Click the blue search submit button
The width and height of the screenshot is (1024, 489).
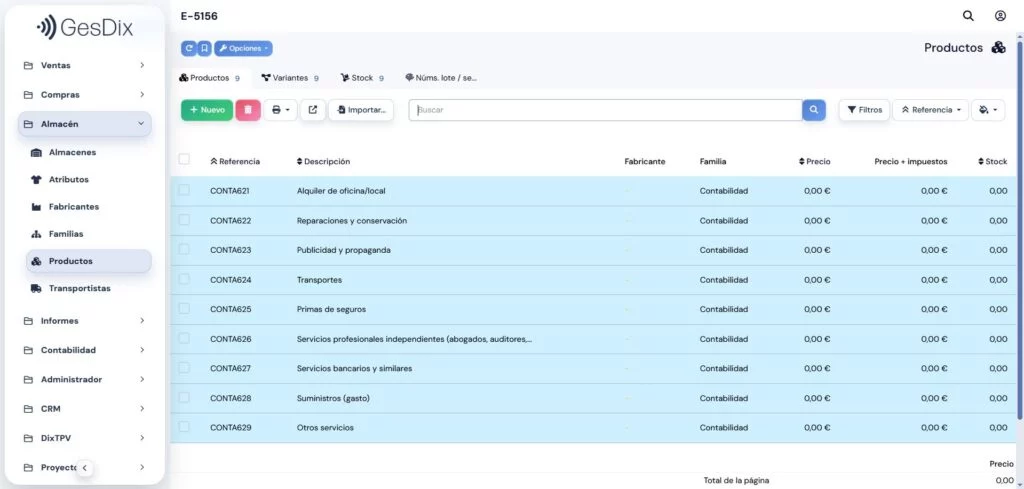pos(814,110)
